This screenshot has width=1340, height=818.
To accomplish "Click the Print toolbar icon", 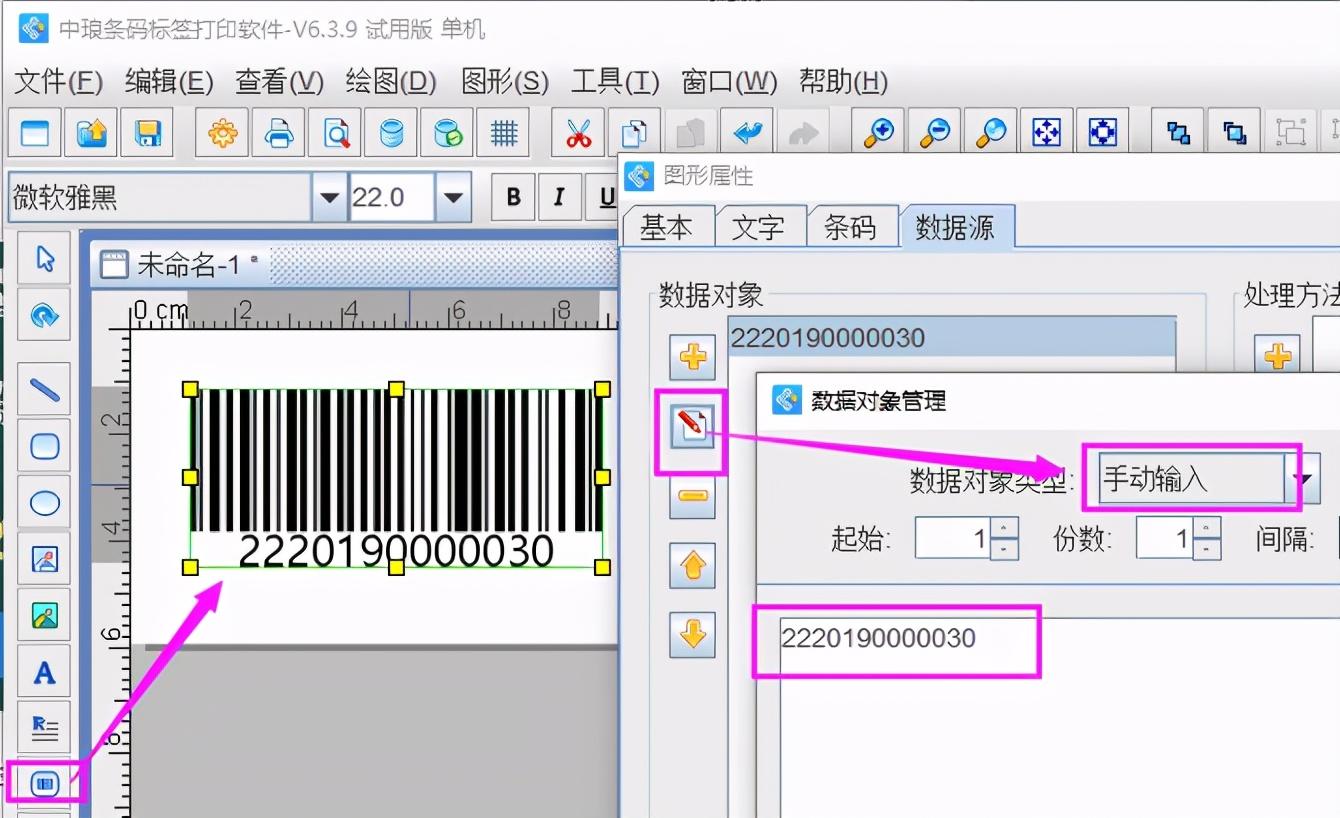I will (278, 132).
